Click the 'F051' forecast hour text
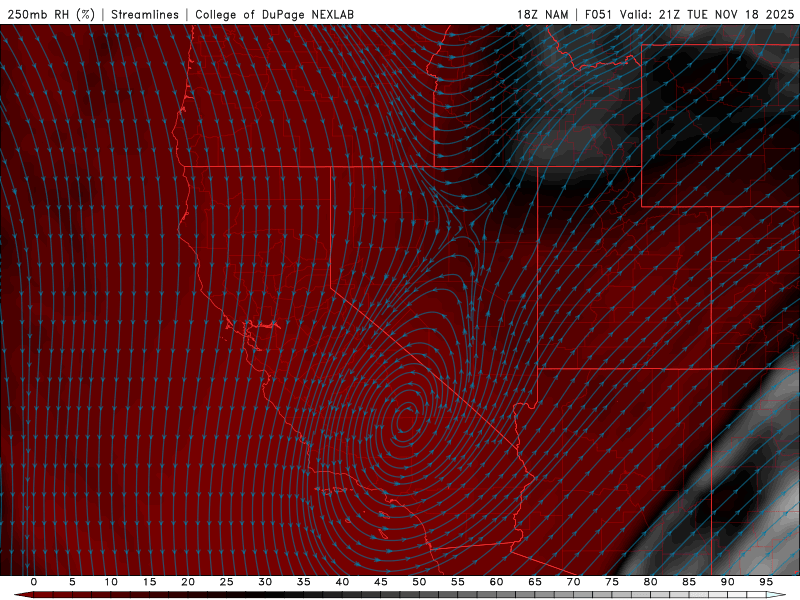Screen dimensions: 800x600 point(599,14)
